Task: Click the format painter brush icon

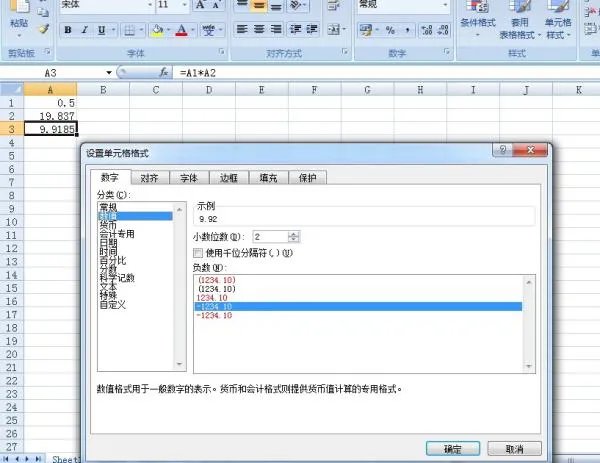Action: pyautogui.click(x=44, y=29)
